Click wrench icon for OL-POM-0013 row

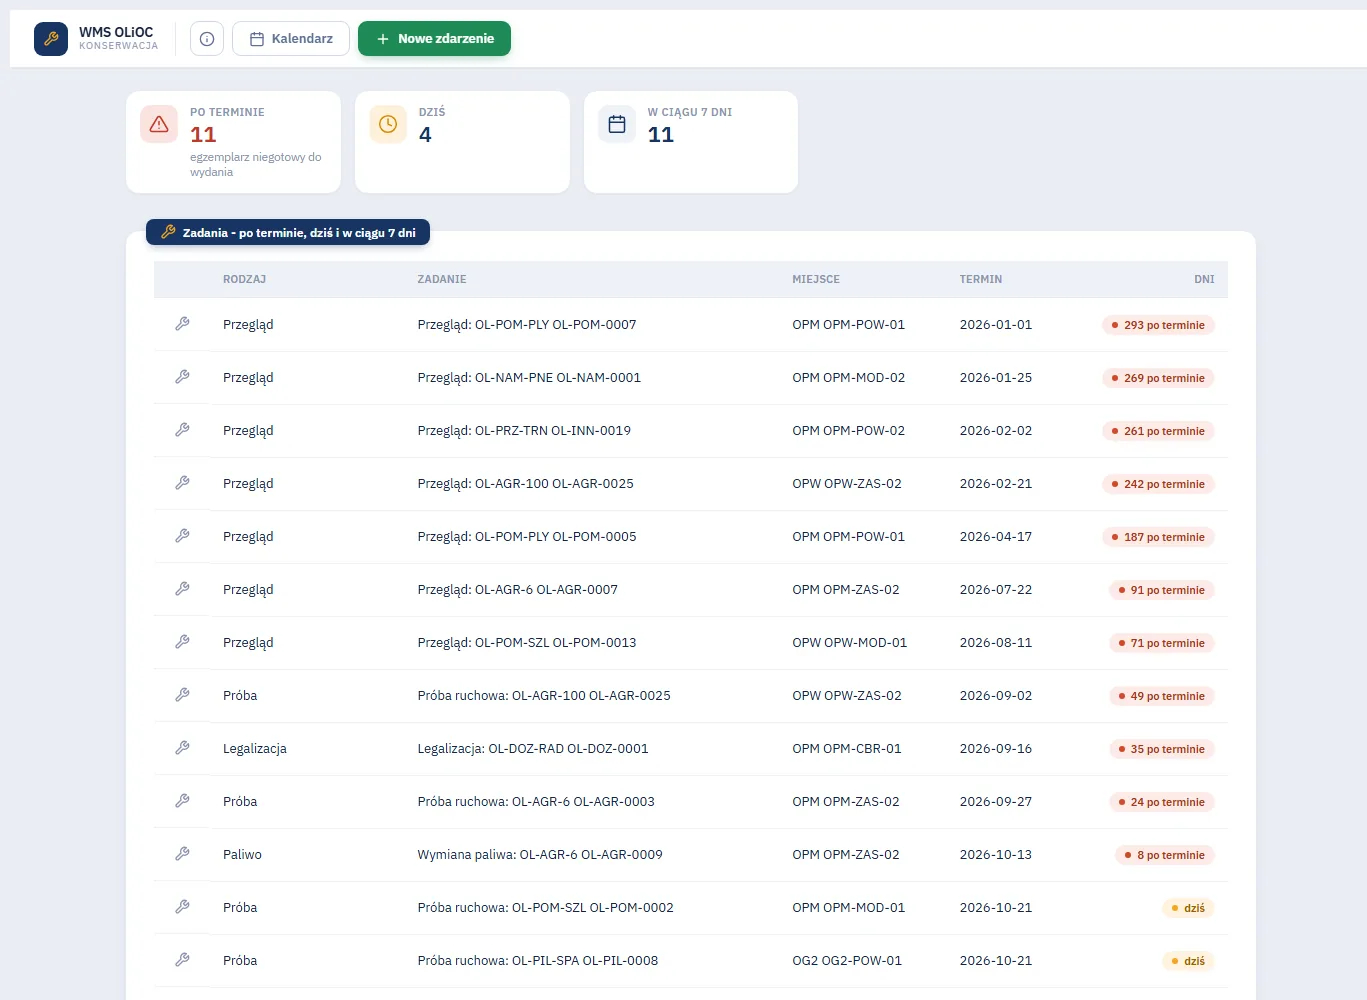pos(182,642)
